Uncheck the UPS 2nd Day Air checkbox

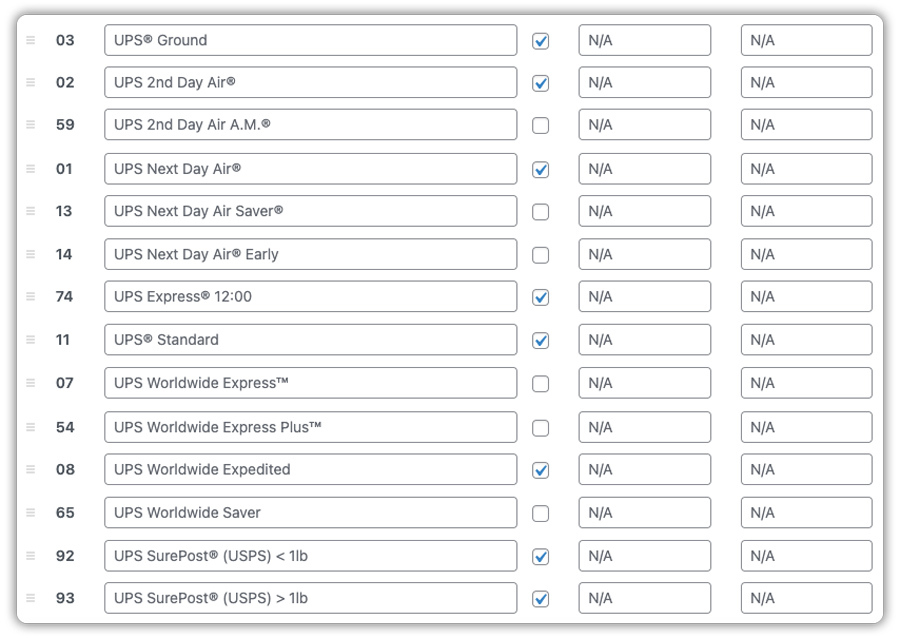click(540, 84)
